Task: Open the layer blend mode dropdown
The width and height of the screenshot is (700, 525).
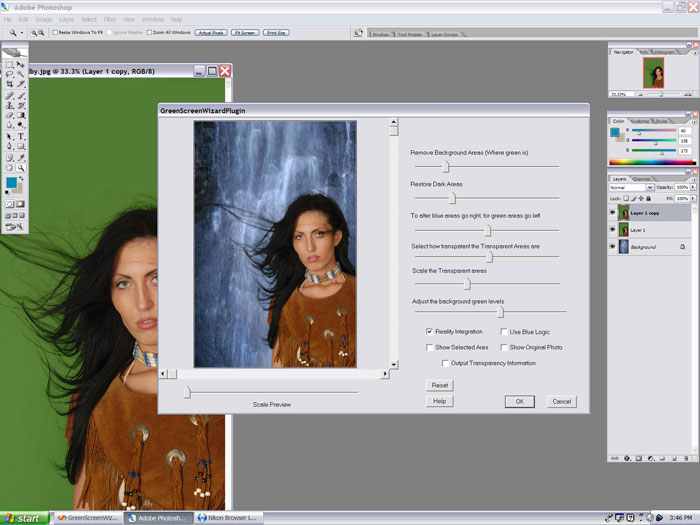Action: [x=631, y=188]
